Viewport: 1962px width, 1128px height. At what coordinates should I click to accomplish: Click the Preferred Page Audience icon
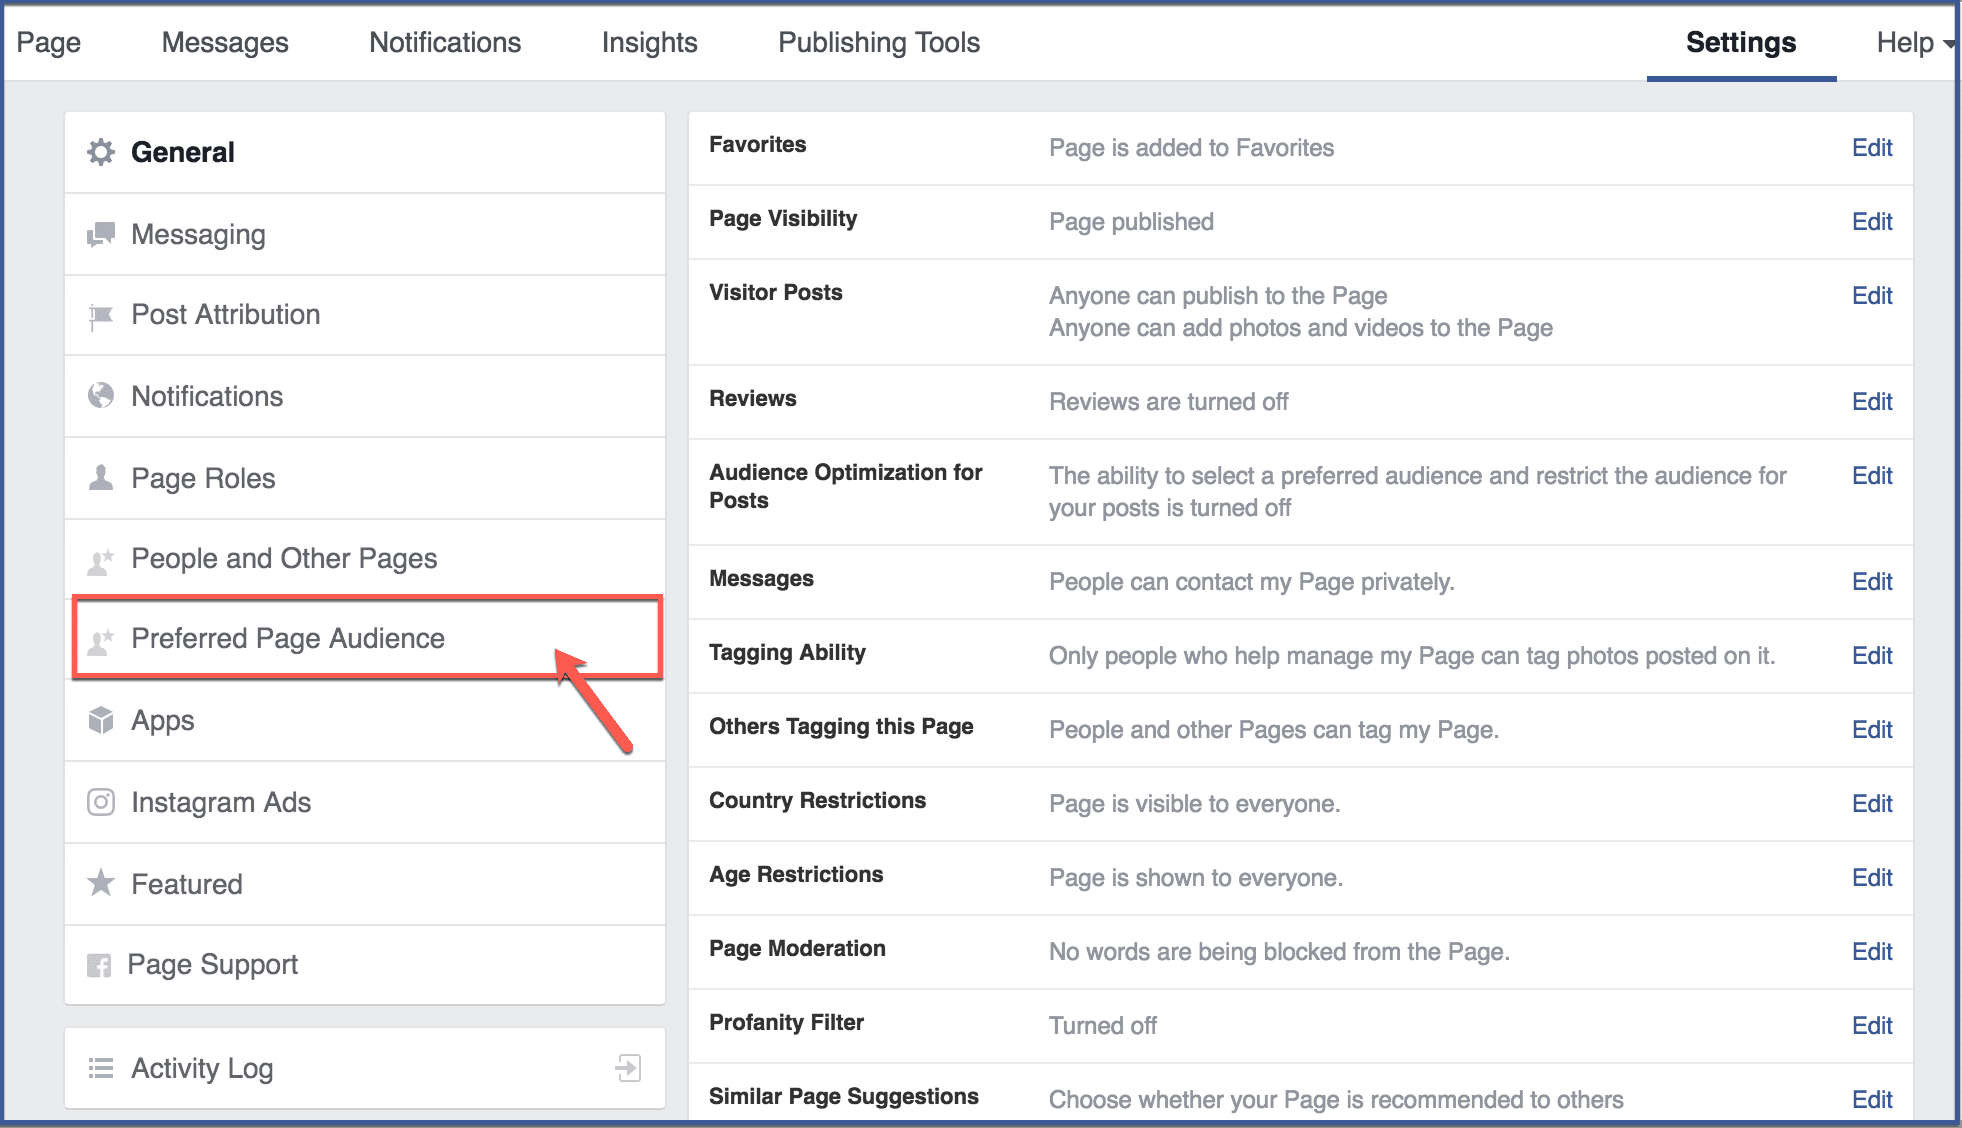101,641
